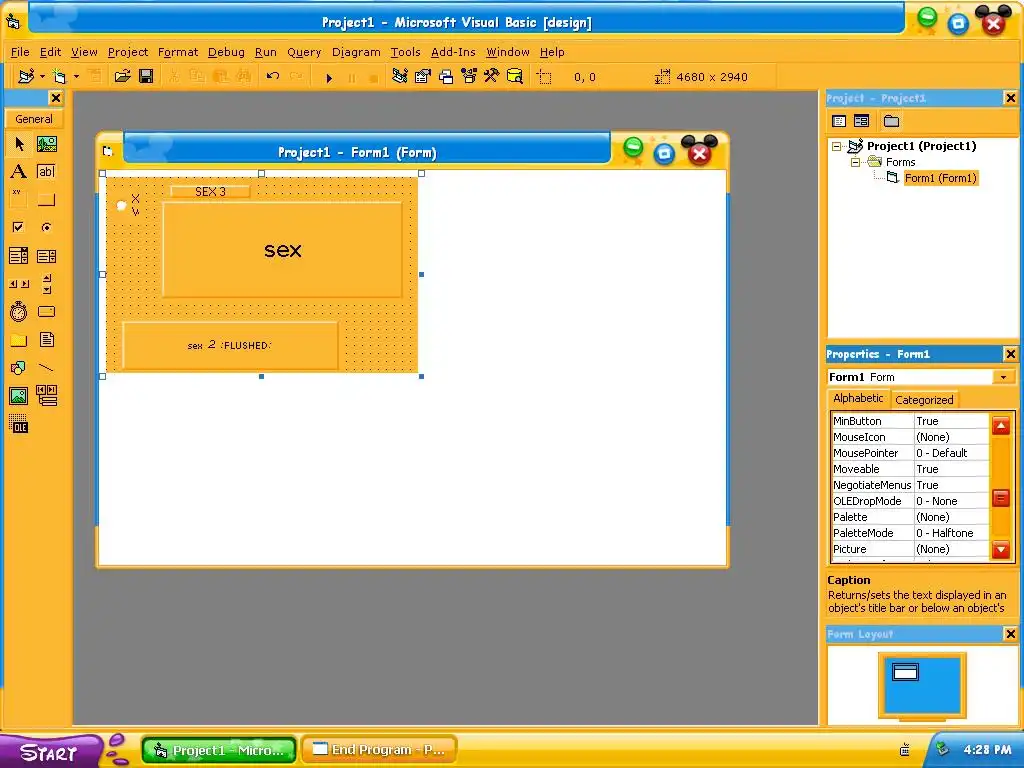Select the DriveListBox control tool
This screenshot has width=1024, height=768.
[46, 312]
